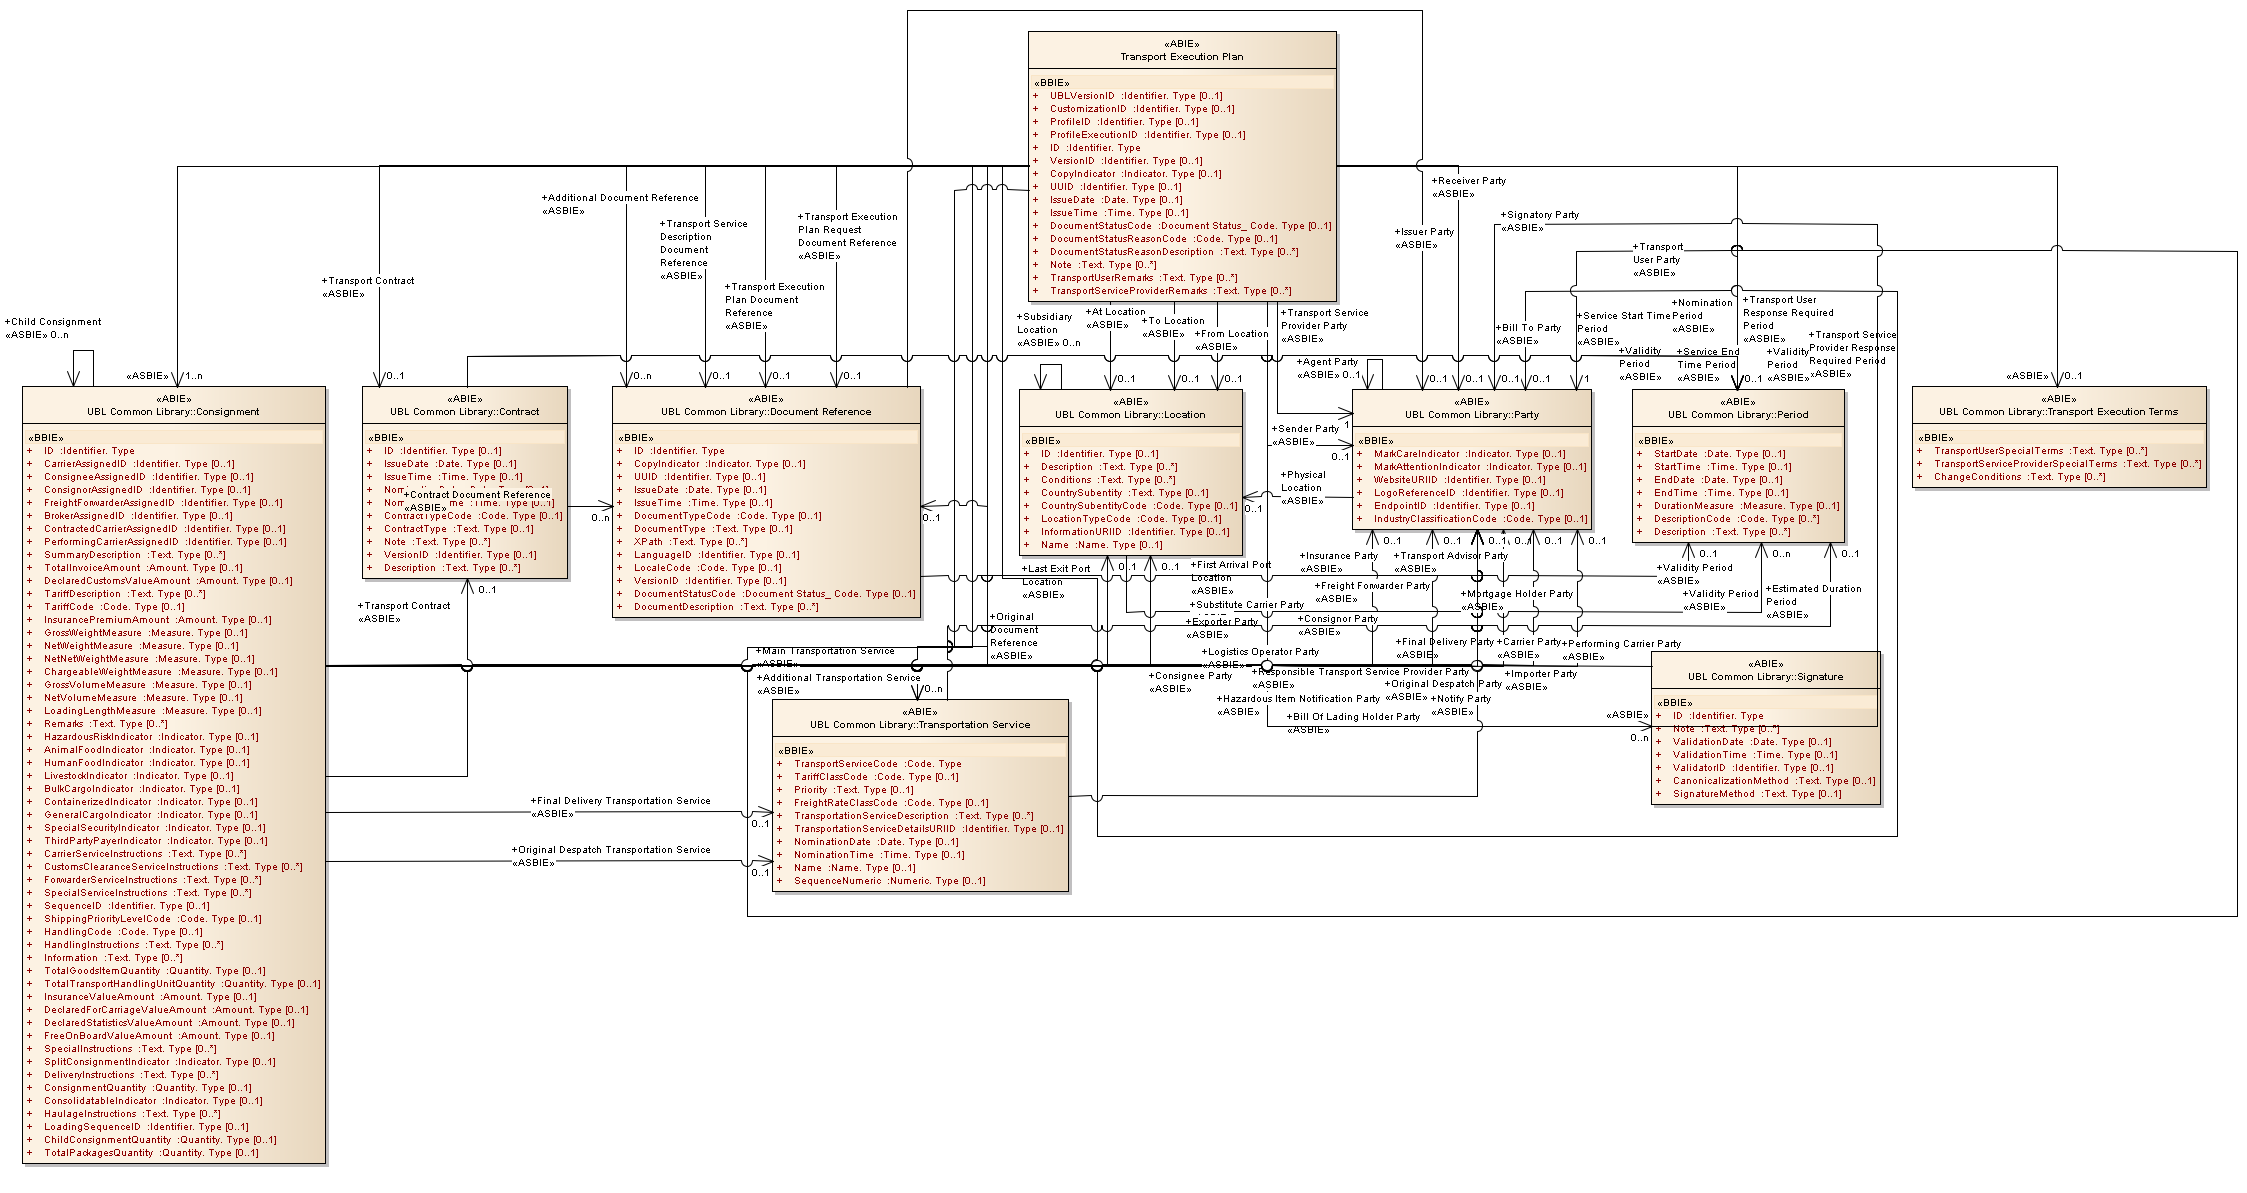Select the UBL Common Library::Period class header
Image resolution: width=2247 pixels, height=1193 pixels.
coord(1738,414)
